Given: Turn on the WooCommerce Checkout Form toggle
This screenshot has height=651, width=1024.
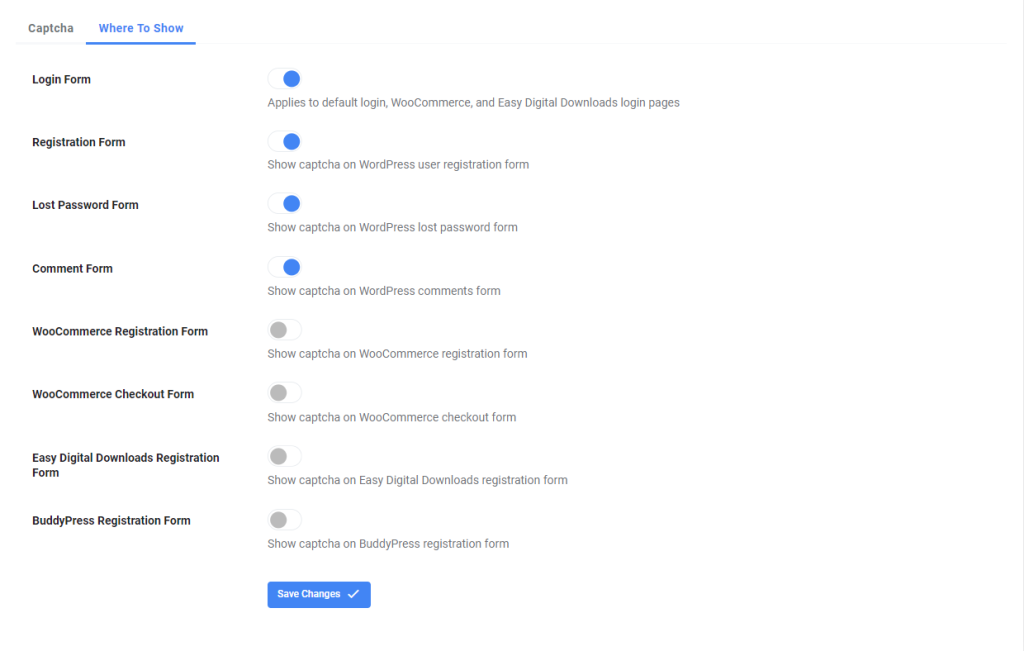Looking at the screenshot, I should click(285, 393).
